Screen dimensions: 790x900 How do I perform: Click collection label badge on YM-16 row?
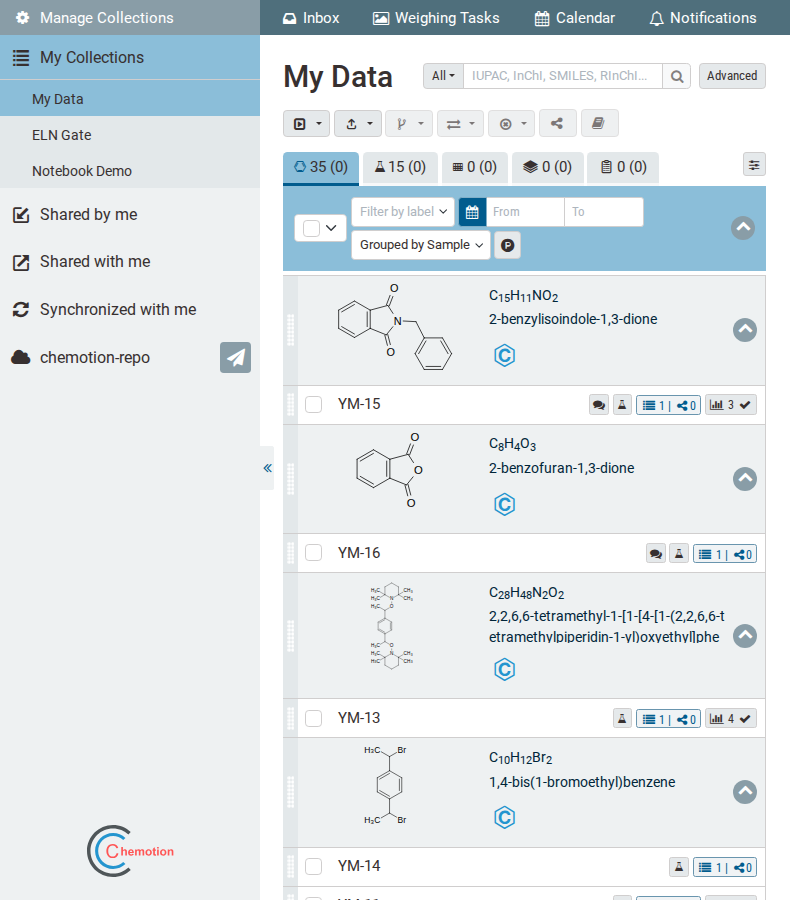point(725,554)
